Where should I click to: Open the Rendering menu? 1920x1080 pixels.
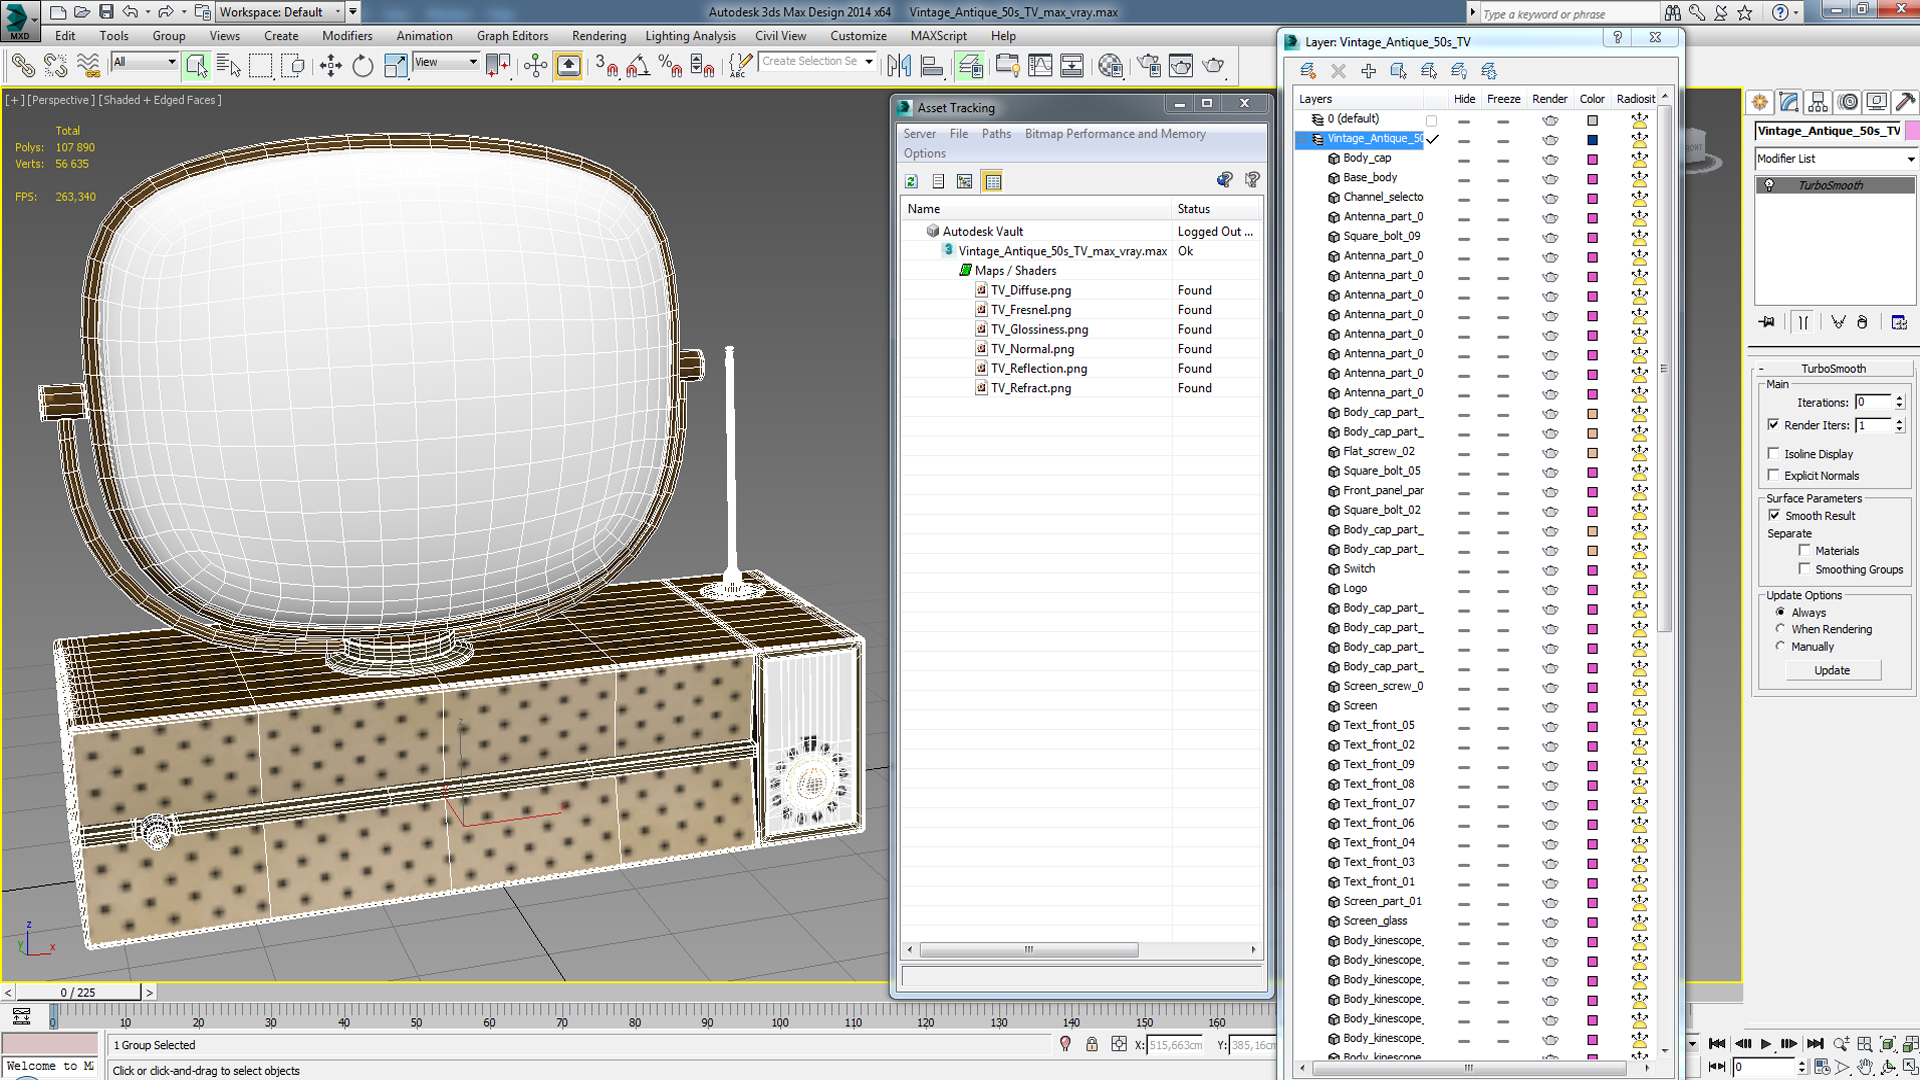[599, 36]
